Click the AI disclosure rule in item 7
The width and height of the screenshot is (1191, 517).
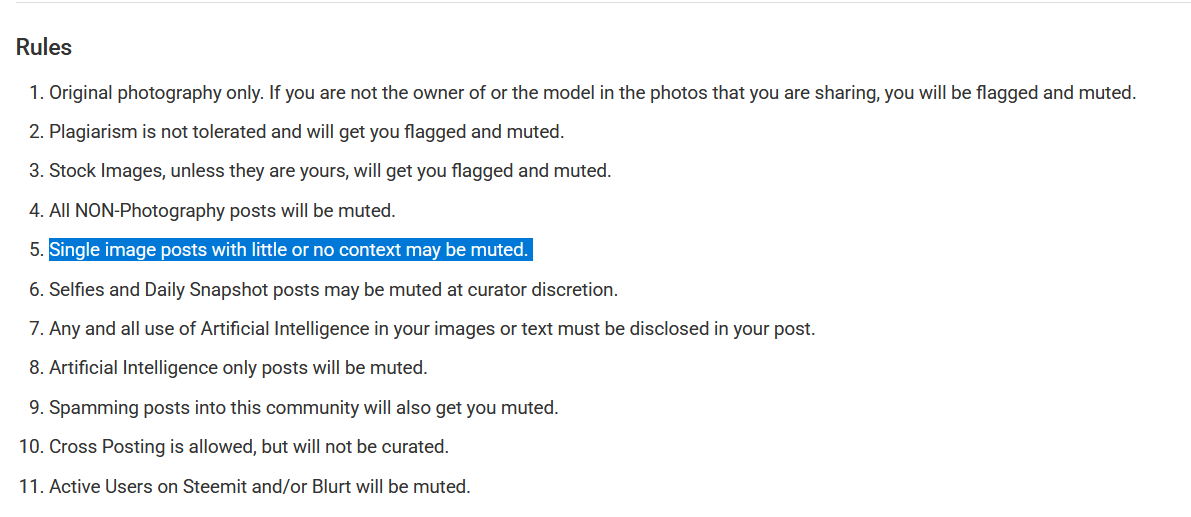(432, 328)
